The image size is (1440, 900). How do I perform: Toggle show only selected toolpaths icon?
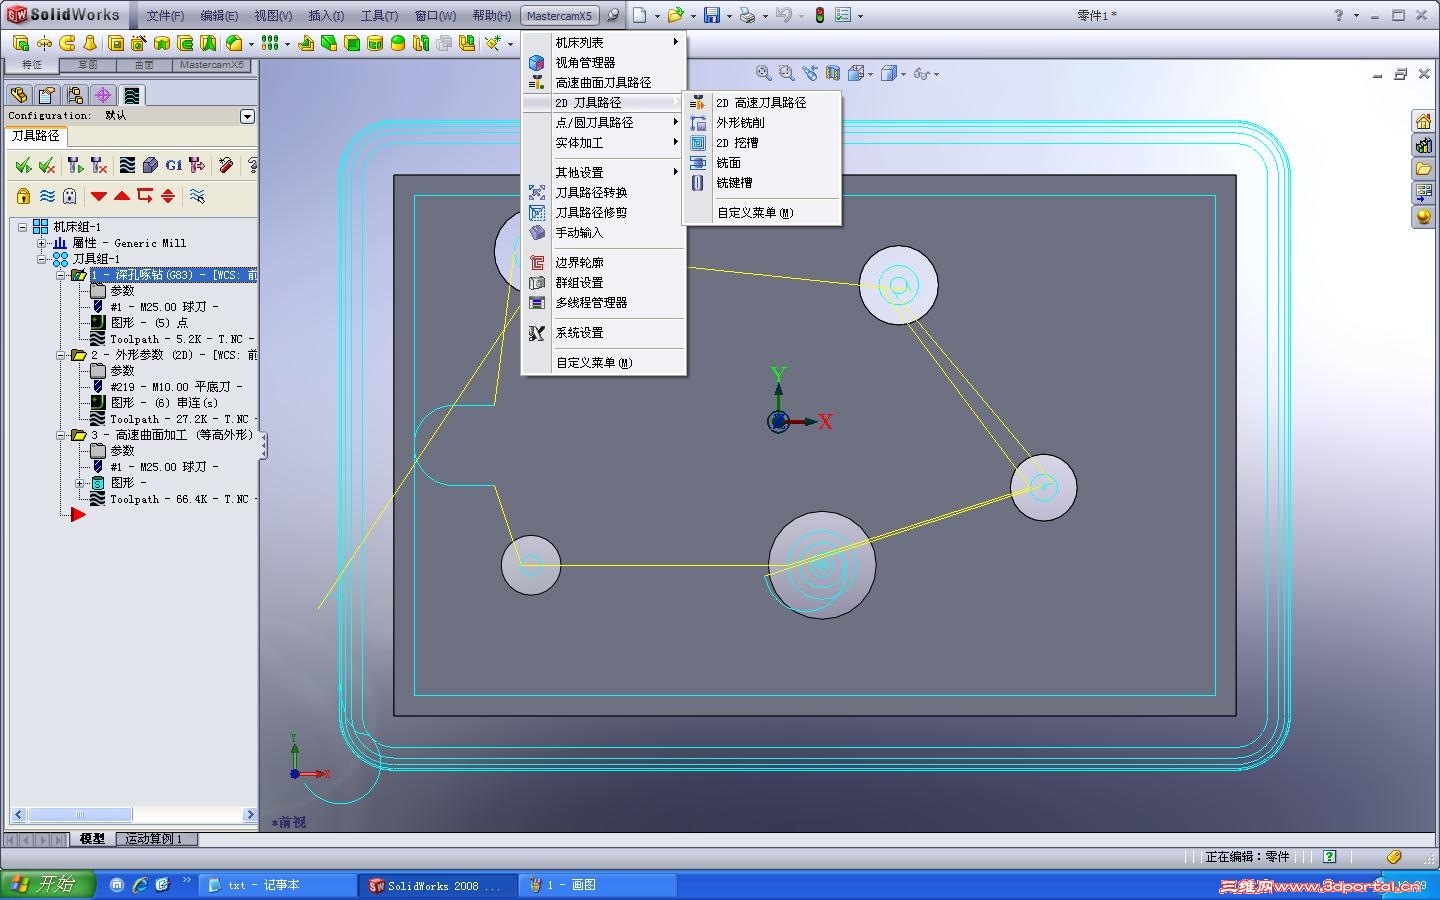point(197,196)
